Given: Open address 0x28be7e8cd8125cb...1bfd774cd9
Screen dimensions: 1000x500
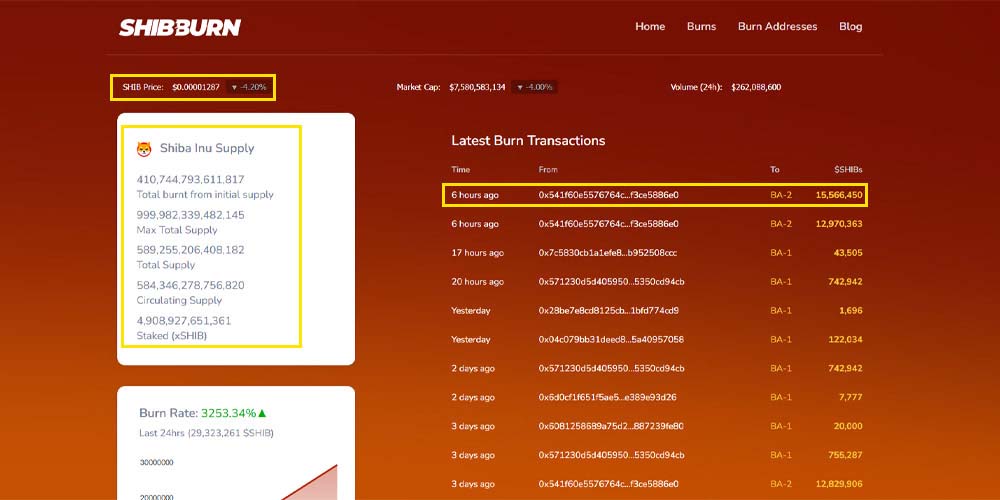Looking at the screenshot, I should coord(608,311).
